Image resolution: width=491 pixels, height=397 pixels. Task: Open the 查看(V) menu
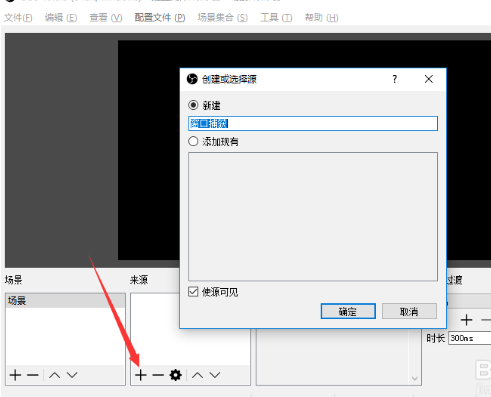point(106,17)
